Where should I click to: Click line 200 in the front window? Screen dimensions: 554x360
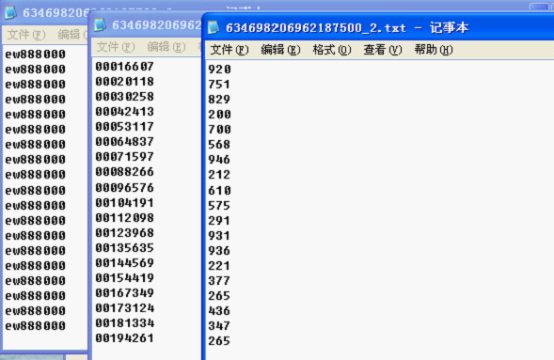click(219, 114)
